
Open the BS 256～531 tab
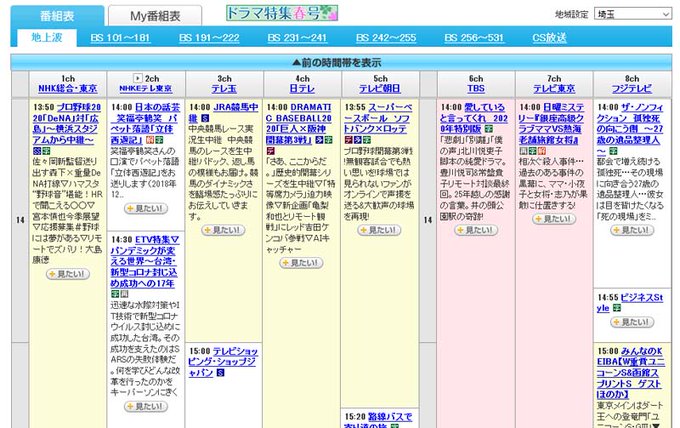click(474, 38)
